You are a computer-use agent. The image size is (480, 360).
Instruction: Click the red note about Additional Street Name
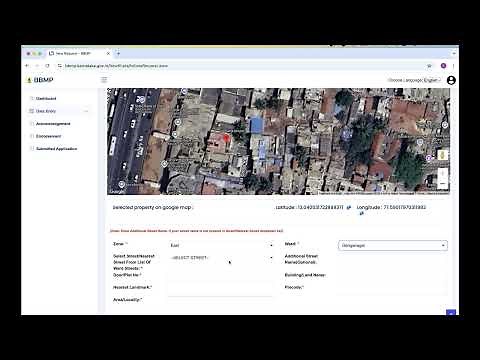click(x=197, y=231)
